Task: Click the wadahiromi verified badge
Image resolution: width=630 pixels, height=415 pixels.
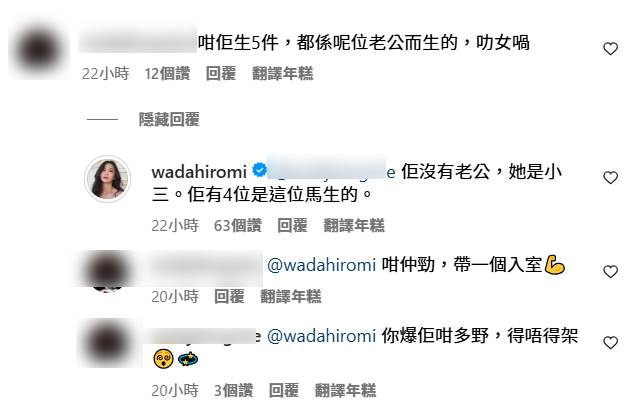Action: click(259, 170)
